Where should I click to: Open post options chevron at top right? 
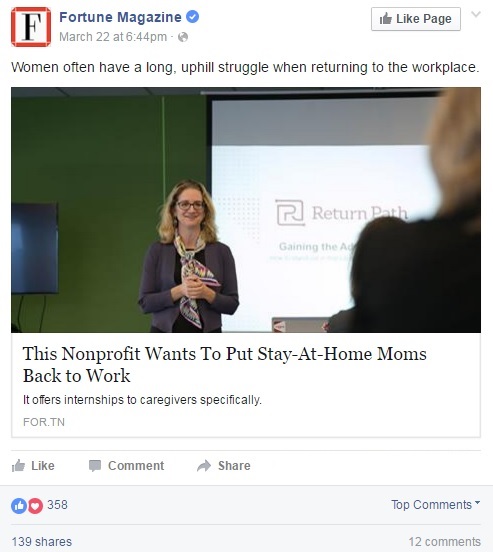[x=476, y=14]
